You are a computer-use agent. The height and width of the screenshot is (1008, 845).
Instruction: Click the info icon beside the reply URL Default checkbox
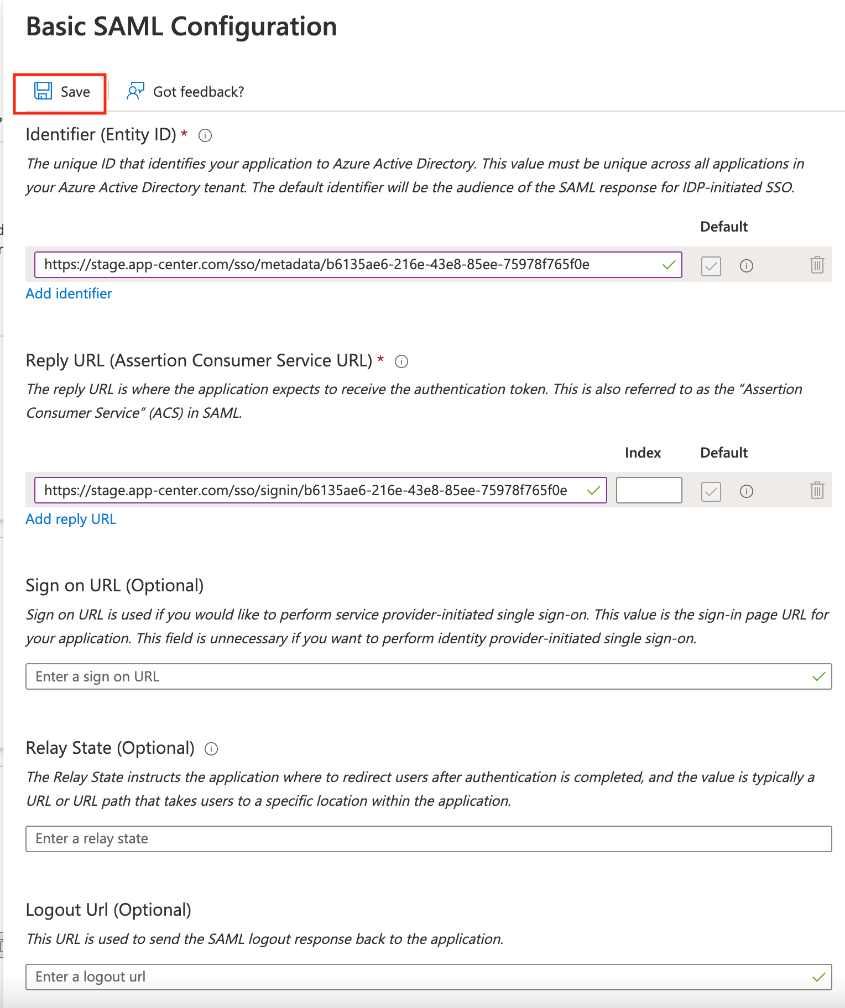pos(746,490)
